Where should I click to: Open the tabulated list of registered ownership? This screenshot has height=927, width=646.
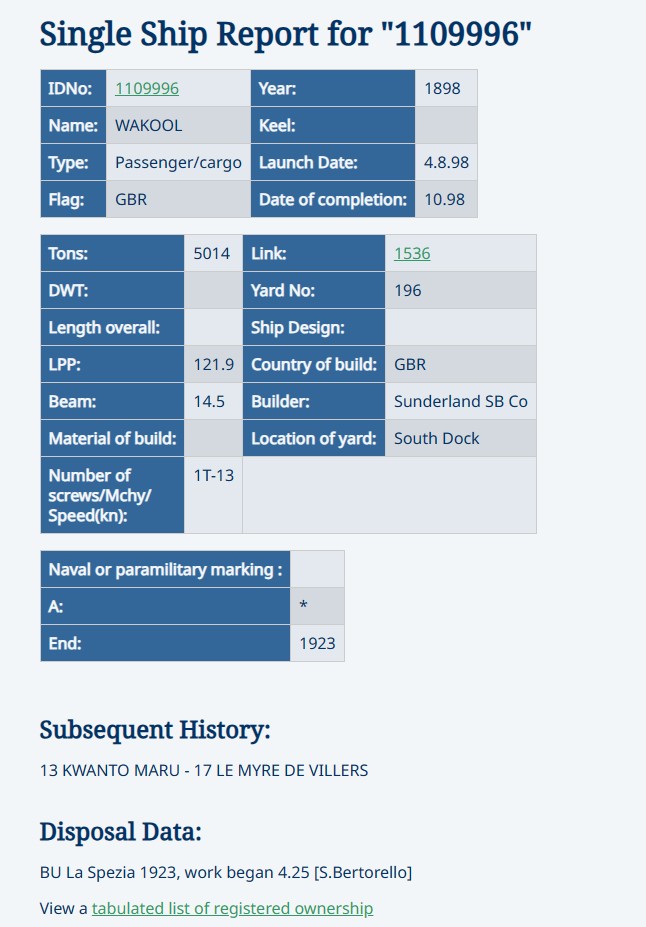tap(232, 908)
